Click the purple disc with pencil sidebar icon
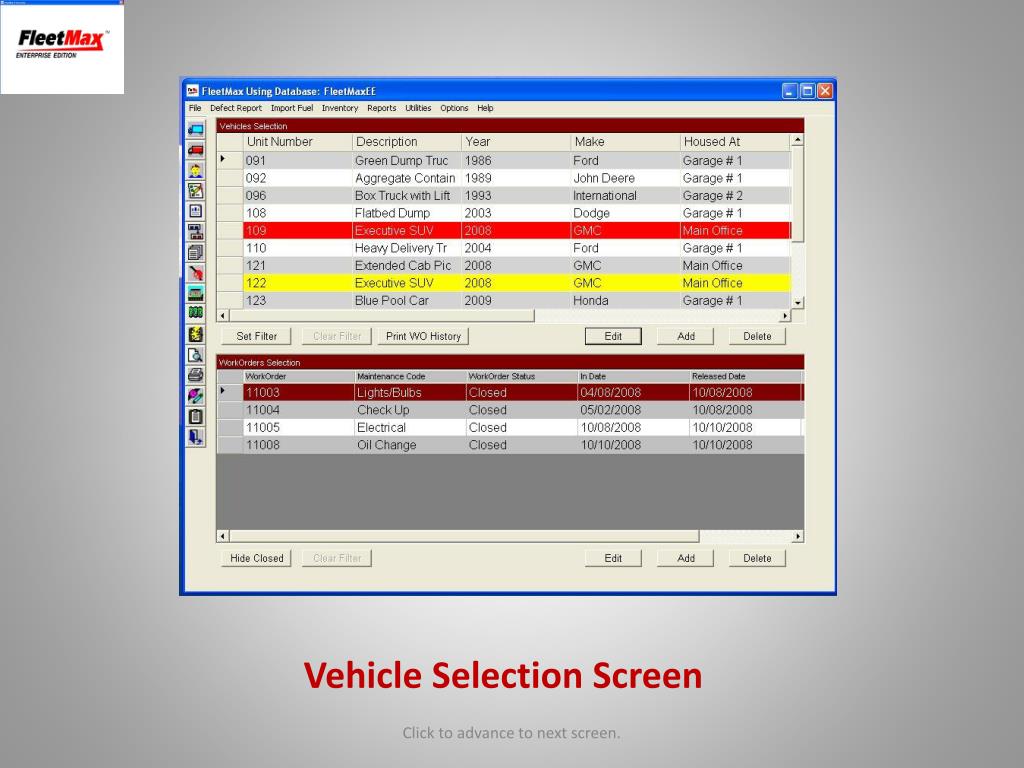 pyautogui.click(x=195, y=396)
